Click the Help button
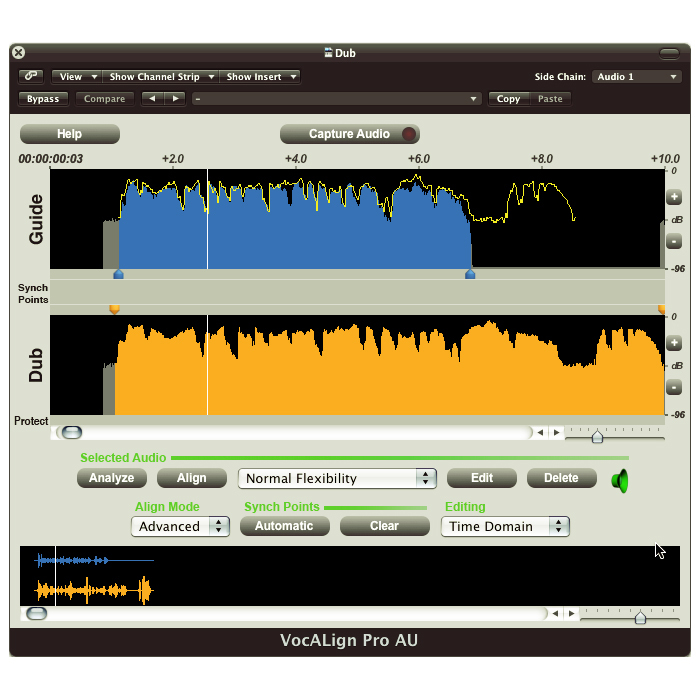 (x=70, y=134)
